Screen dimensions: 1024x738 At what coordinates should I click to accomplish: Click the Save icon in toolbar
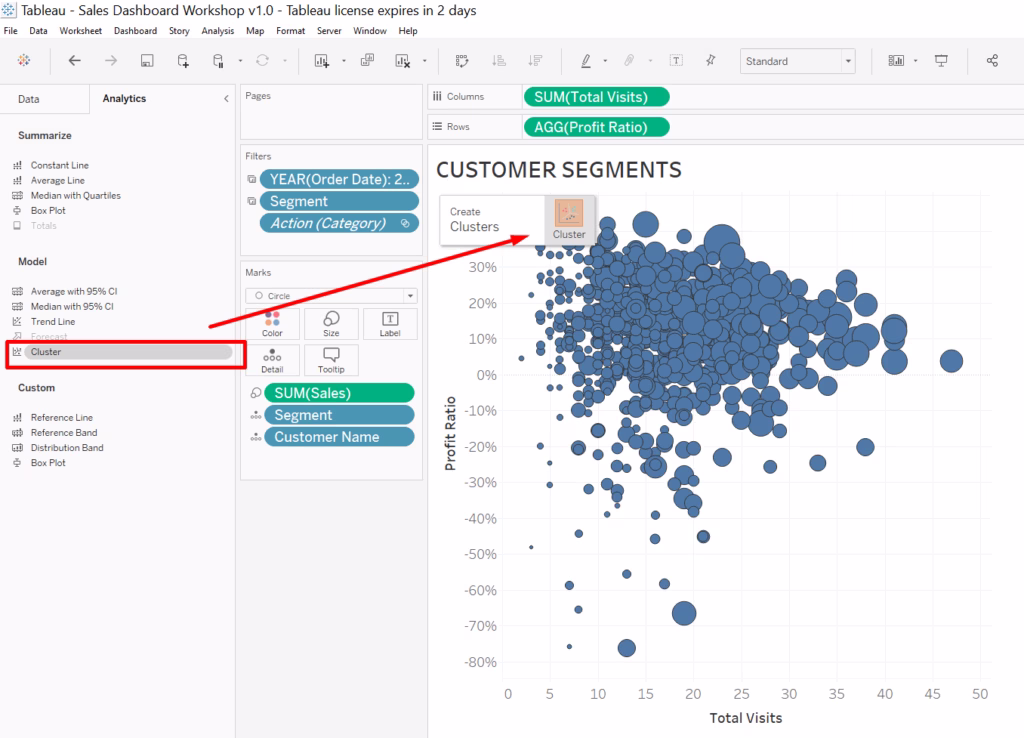click(147, 61)
